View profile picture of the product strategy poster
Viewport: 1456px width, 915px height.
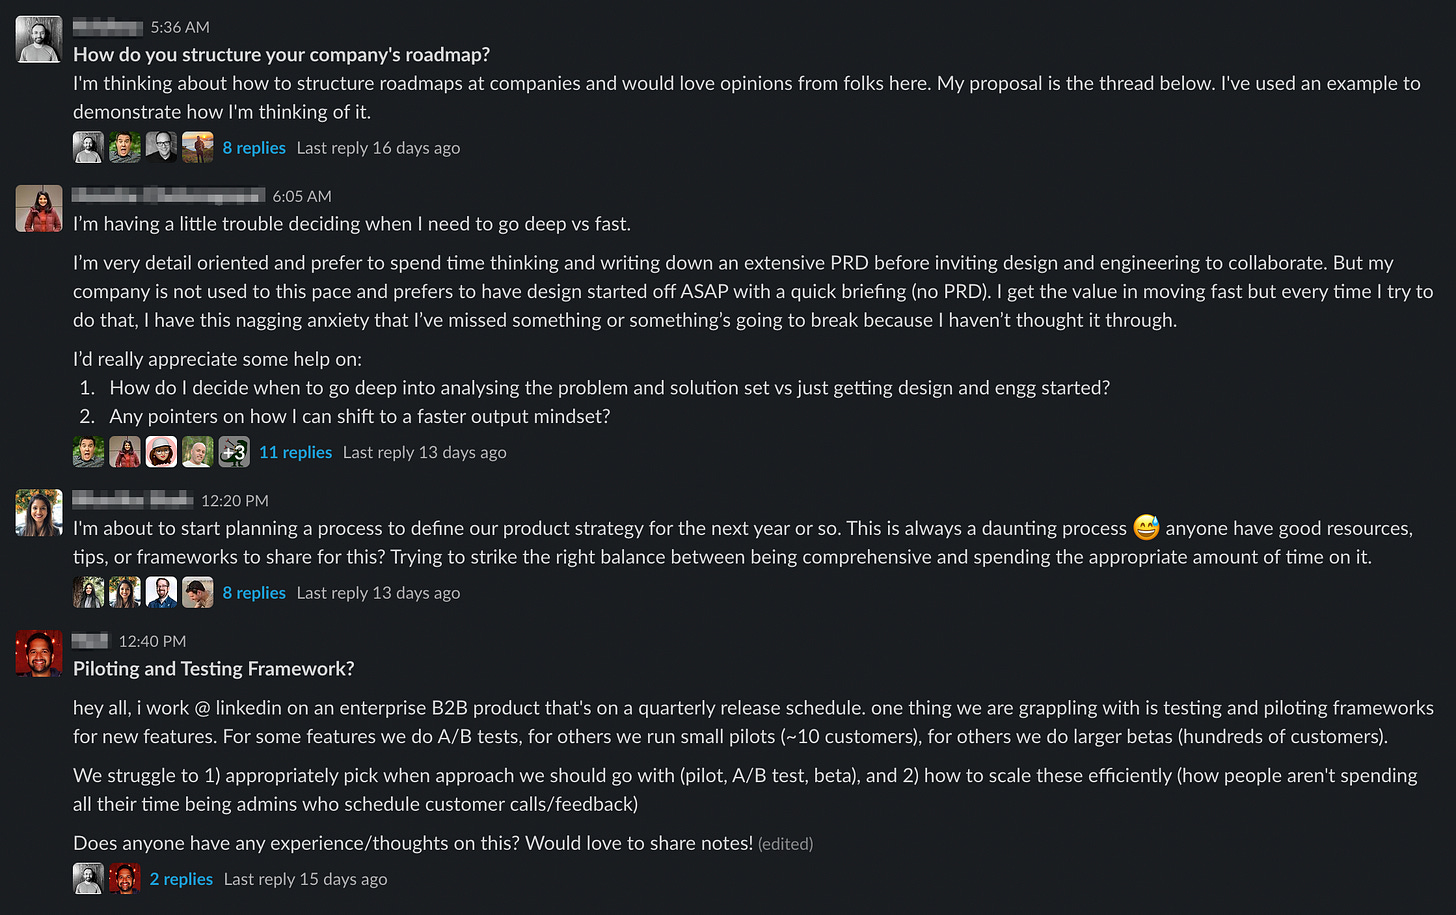pos(38,512)
